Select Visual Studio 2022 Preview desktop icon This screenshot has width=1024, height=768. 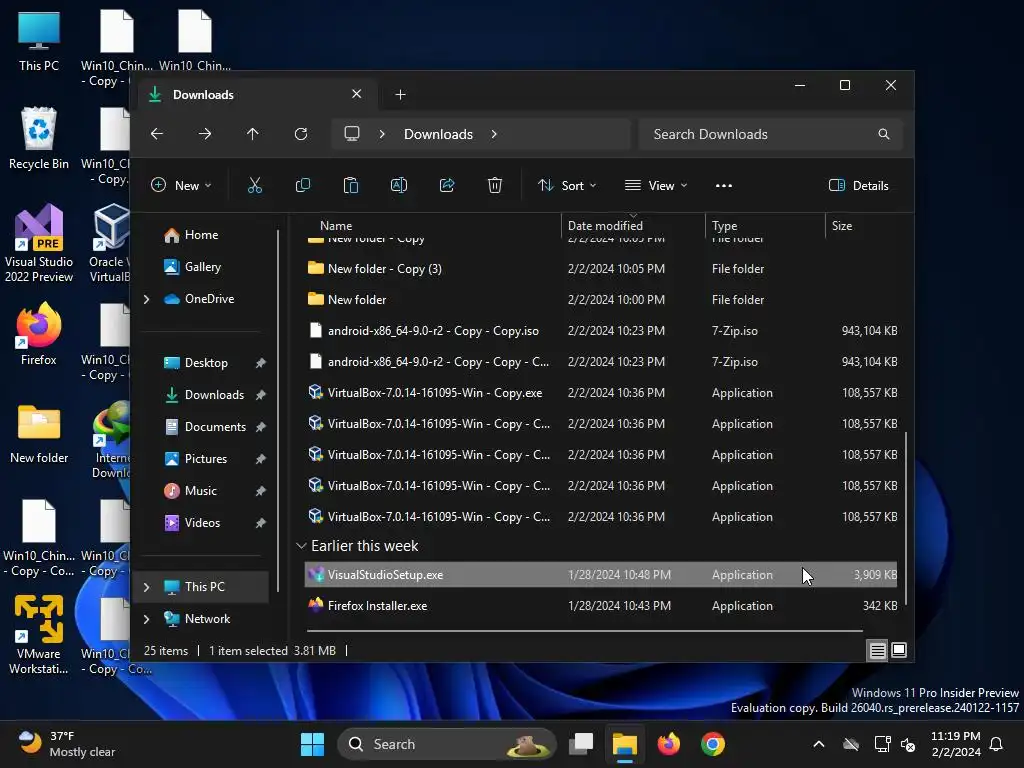click(39, 244)
